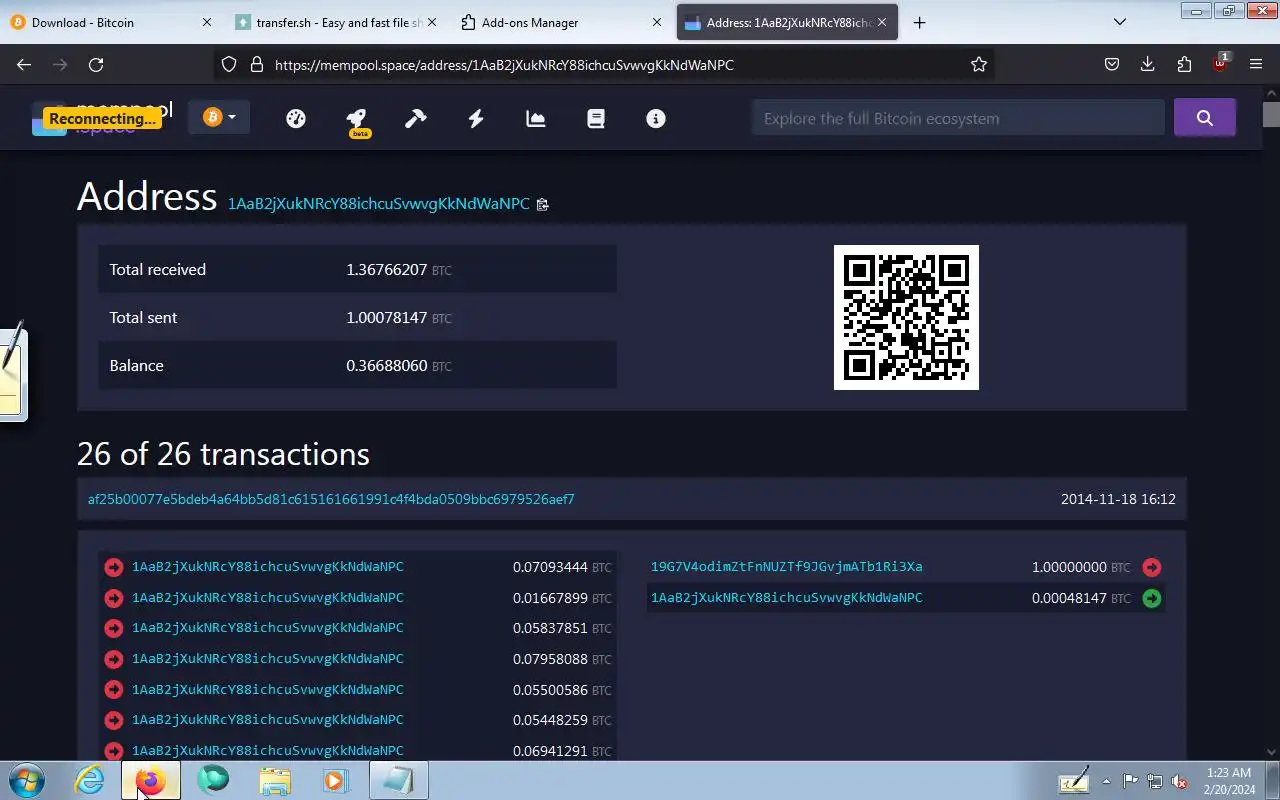1280x800 pixels.
Task: Open uBlock Origin extension icon
Action: [x=1220, y=63]
